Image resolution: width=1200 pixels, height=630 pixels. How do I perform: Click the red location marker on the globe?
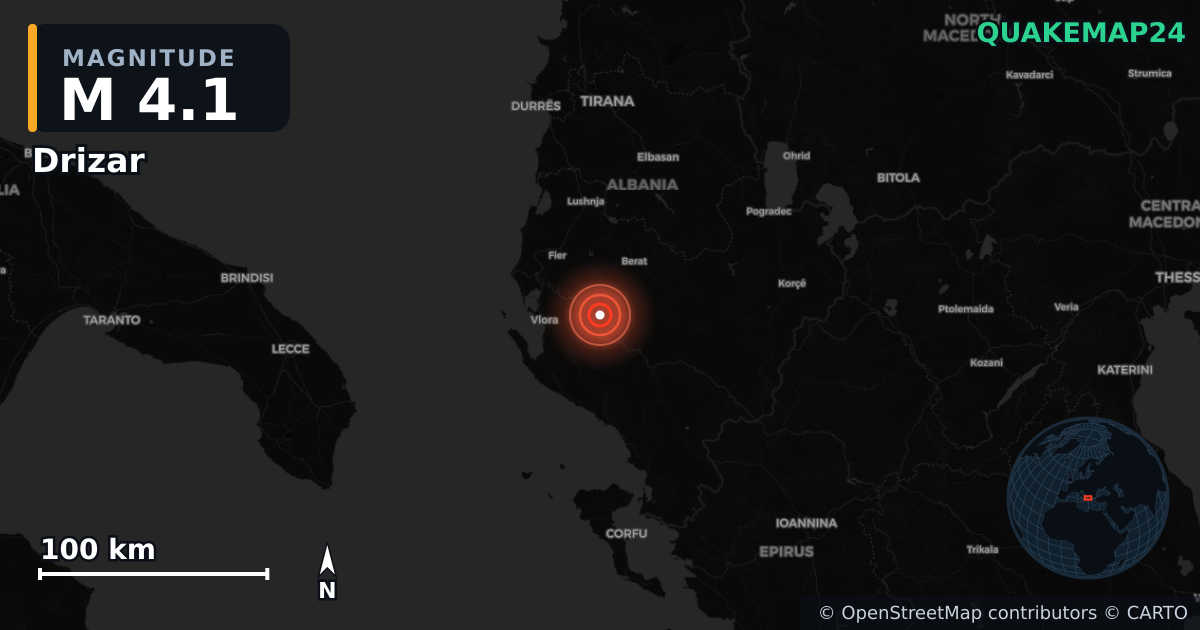[x=1088, y=498]
